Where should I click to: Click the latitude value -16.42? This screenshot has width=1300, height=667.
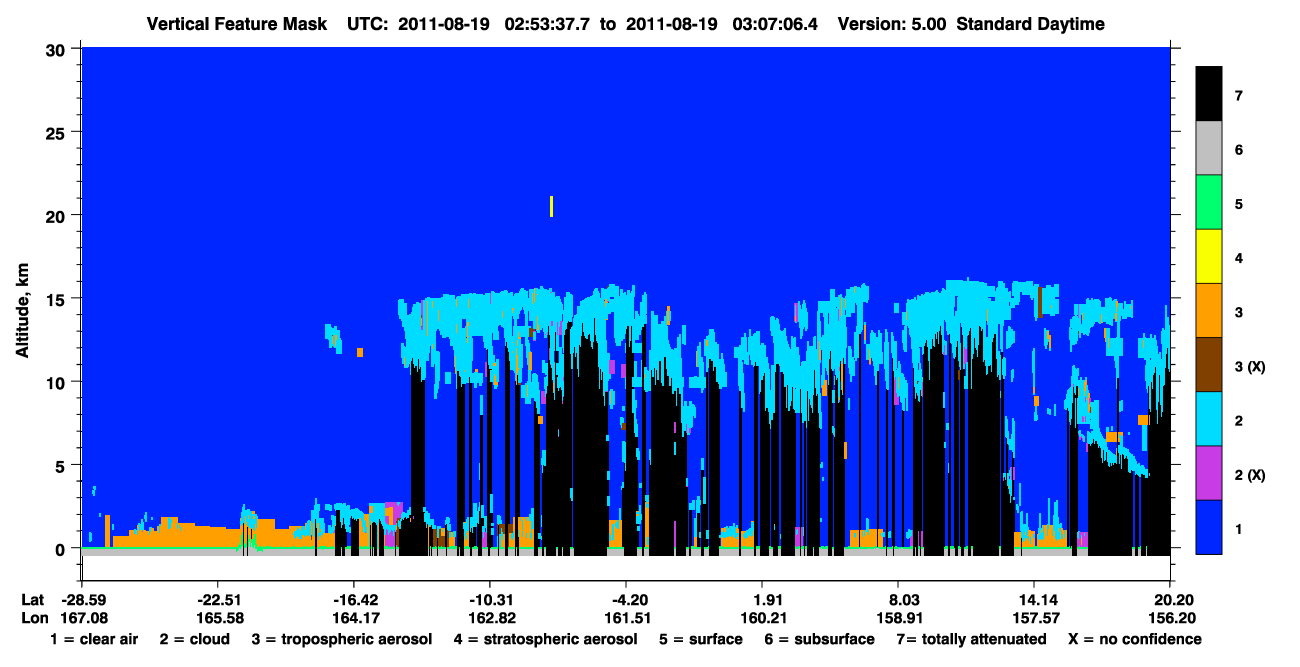point(353,599)
